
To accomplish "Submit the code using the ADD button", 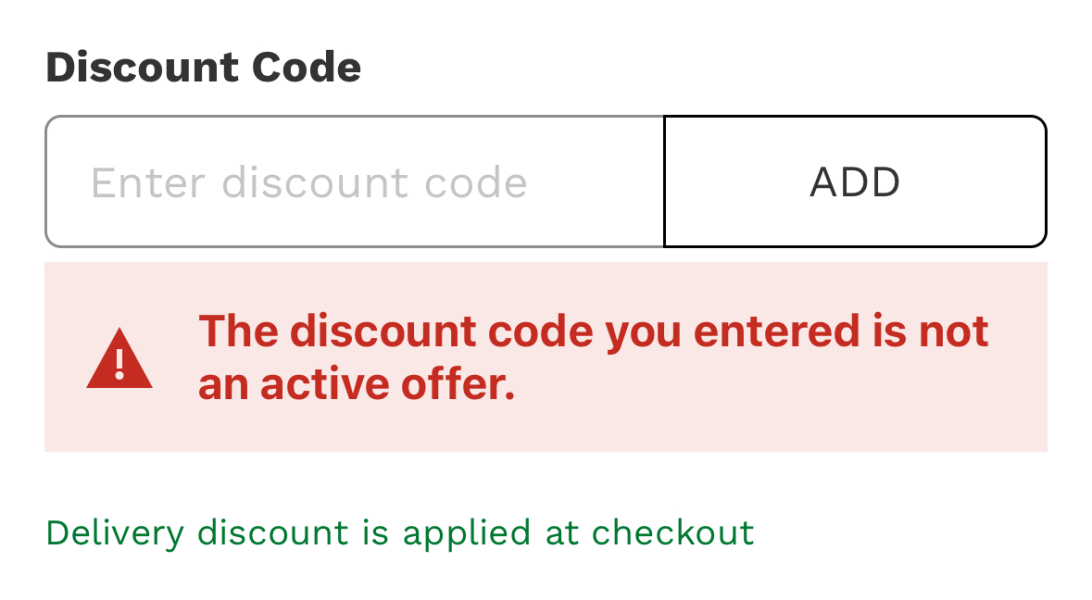I will [x=855, y=182].
